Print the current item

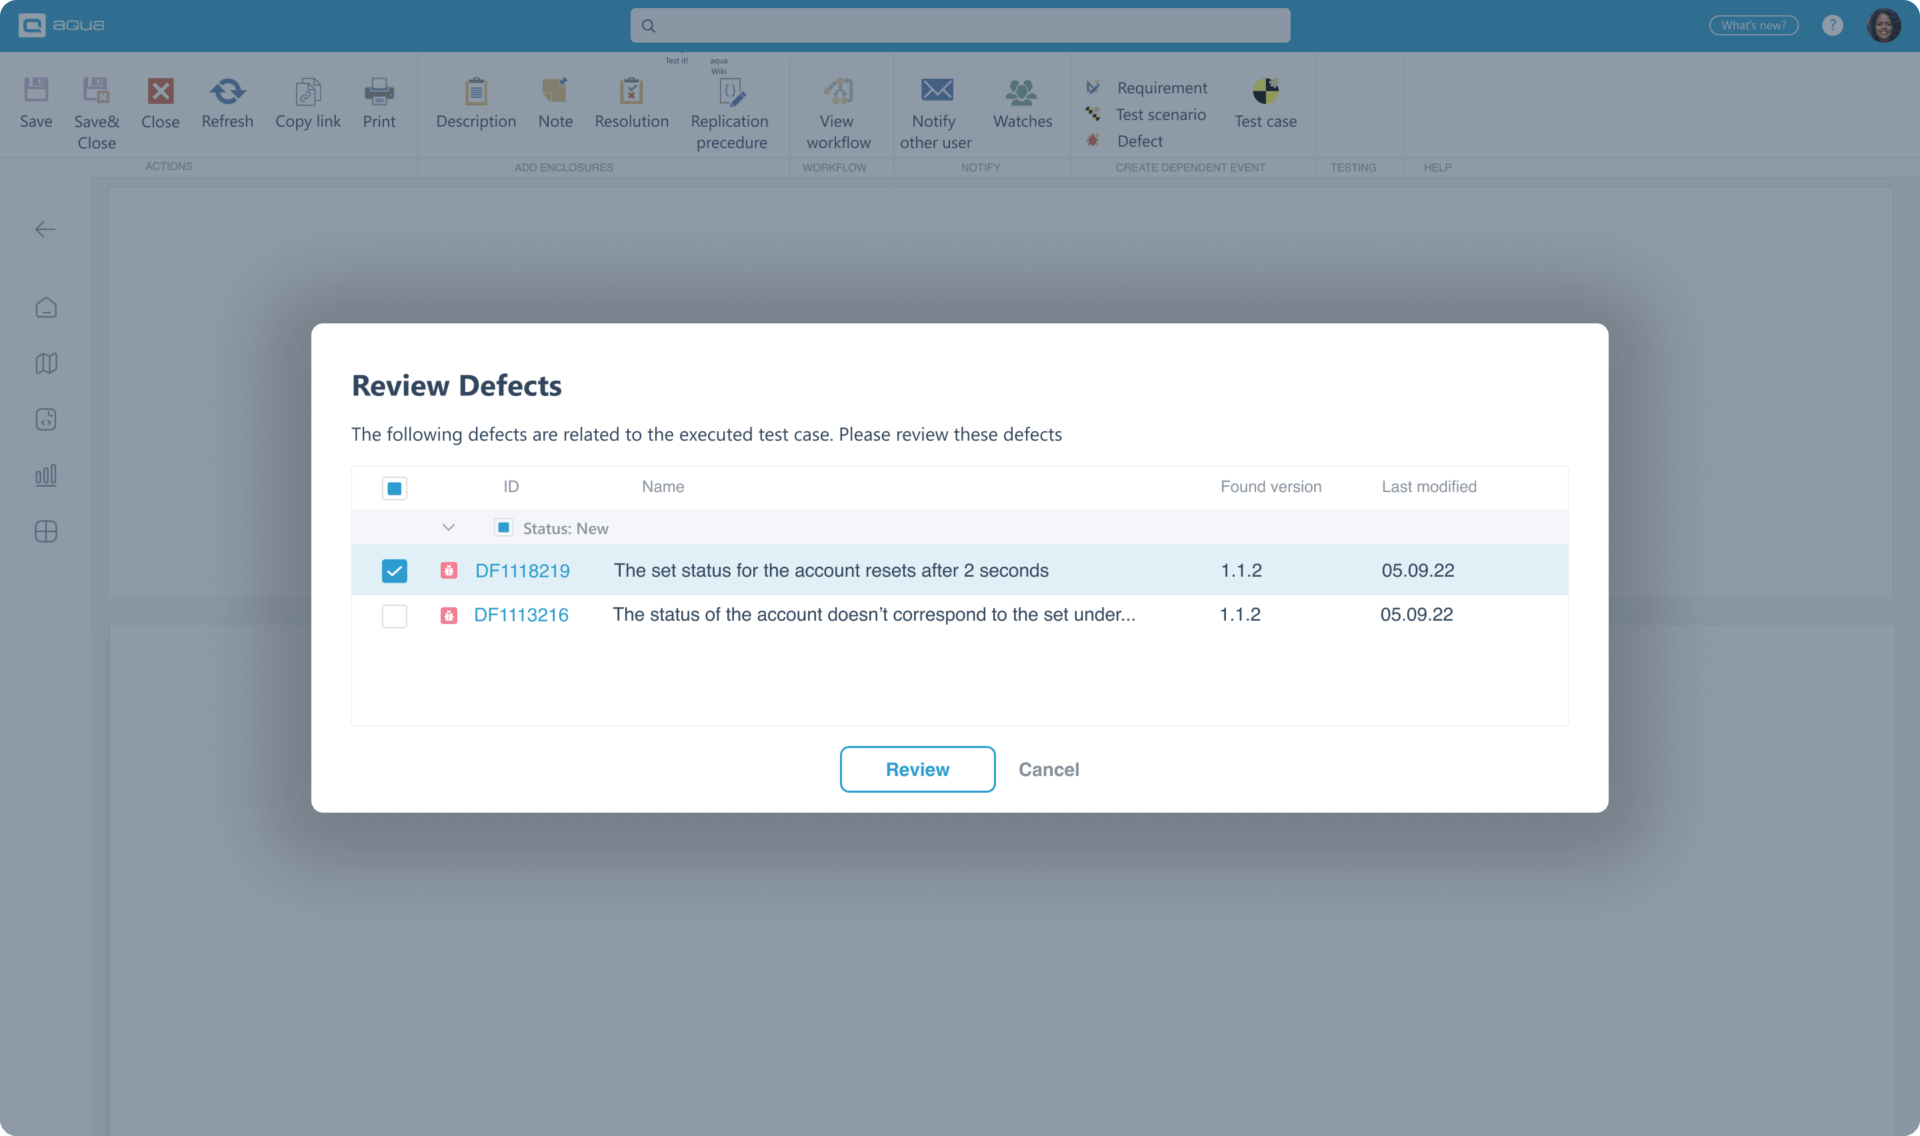379,105
